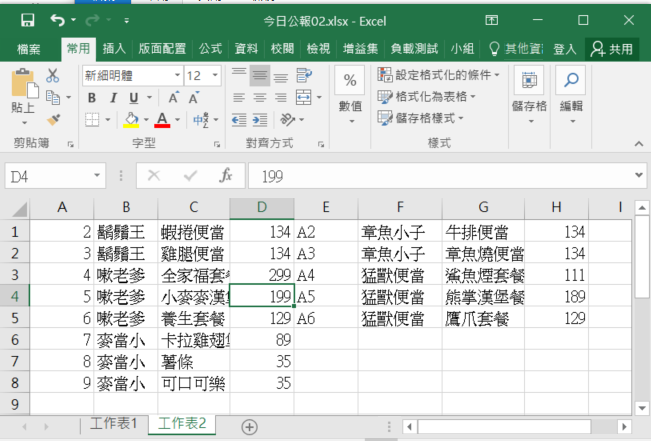Image resolution: width=651 pixels, height=441 pixels.
Task: Expand the fill color dropdown arrow
Action: pos(146,120)
